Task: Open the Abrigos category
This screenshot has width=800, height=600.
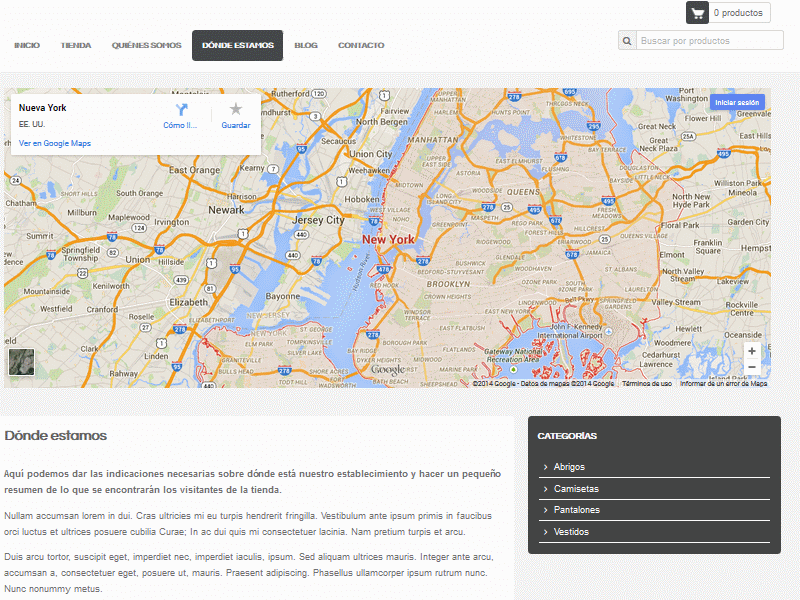Action: [569, 467]
